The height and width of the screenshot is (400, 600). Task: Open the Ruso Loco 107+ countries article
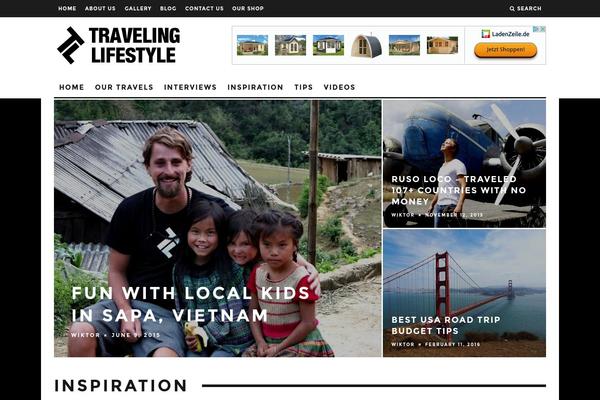click(459, 190)
